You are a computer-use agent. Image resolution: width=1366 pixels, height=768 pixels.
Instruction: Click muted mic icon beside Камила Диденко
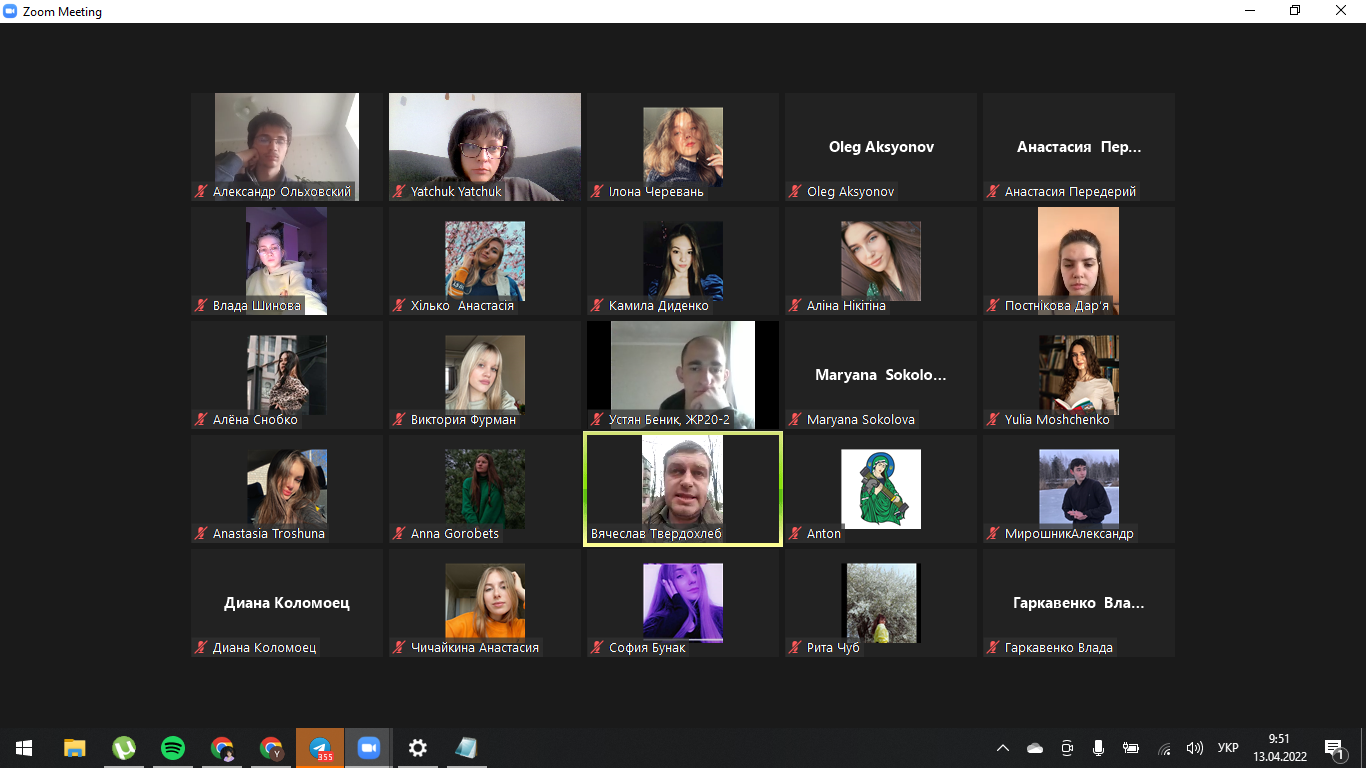(597, 305)
